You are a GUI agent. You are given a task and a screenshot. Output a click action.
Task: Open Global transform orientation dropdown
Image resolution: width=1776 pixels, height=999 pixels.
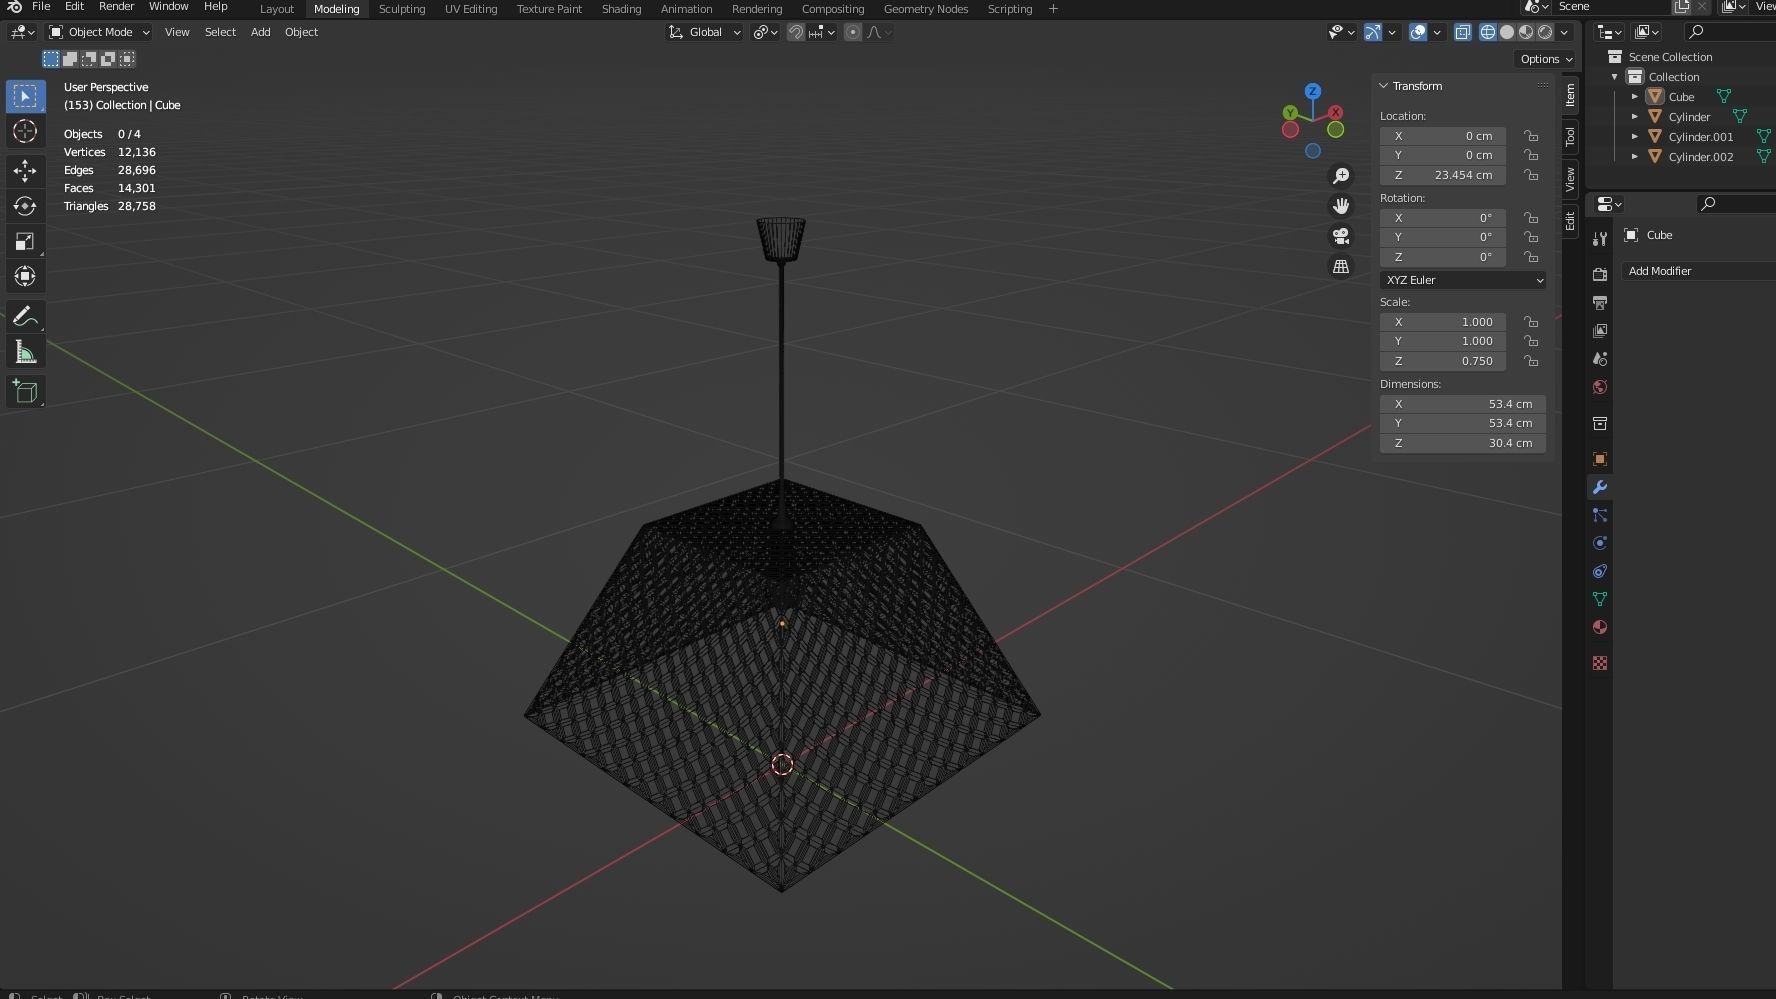coord(705,32)
